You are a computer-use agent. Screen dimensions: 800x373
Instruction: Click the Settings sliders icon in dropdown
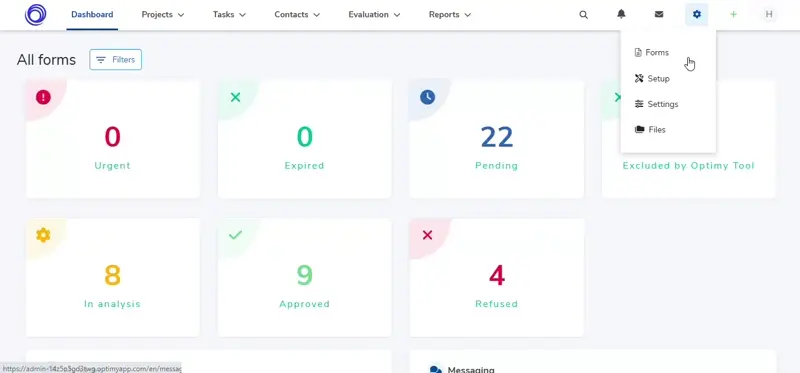[639, 104]
